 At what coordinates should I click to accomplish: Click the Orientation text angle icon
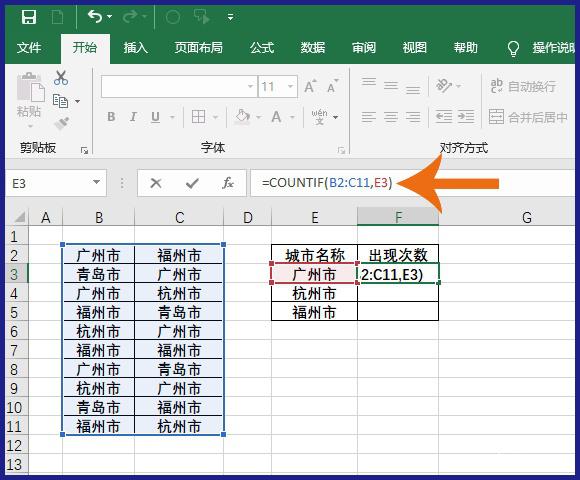pyautogui.click(x=444, y=86)
